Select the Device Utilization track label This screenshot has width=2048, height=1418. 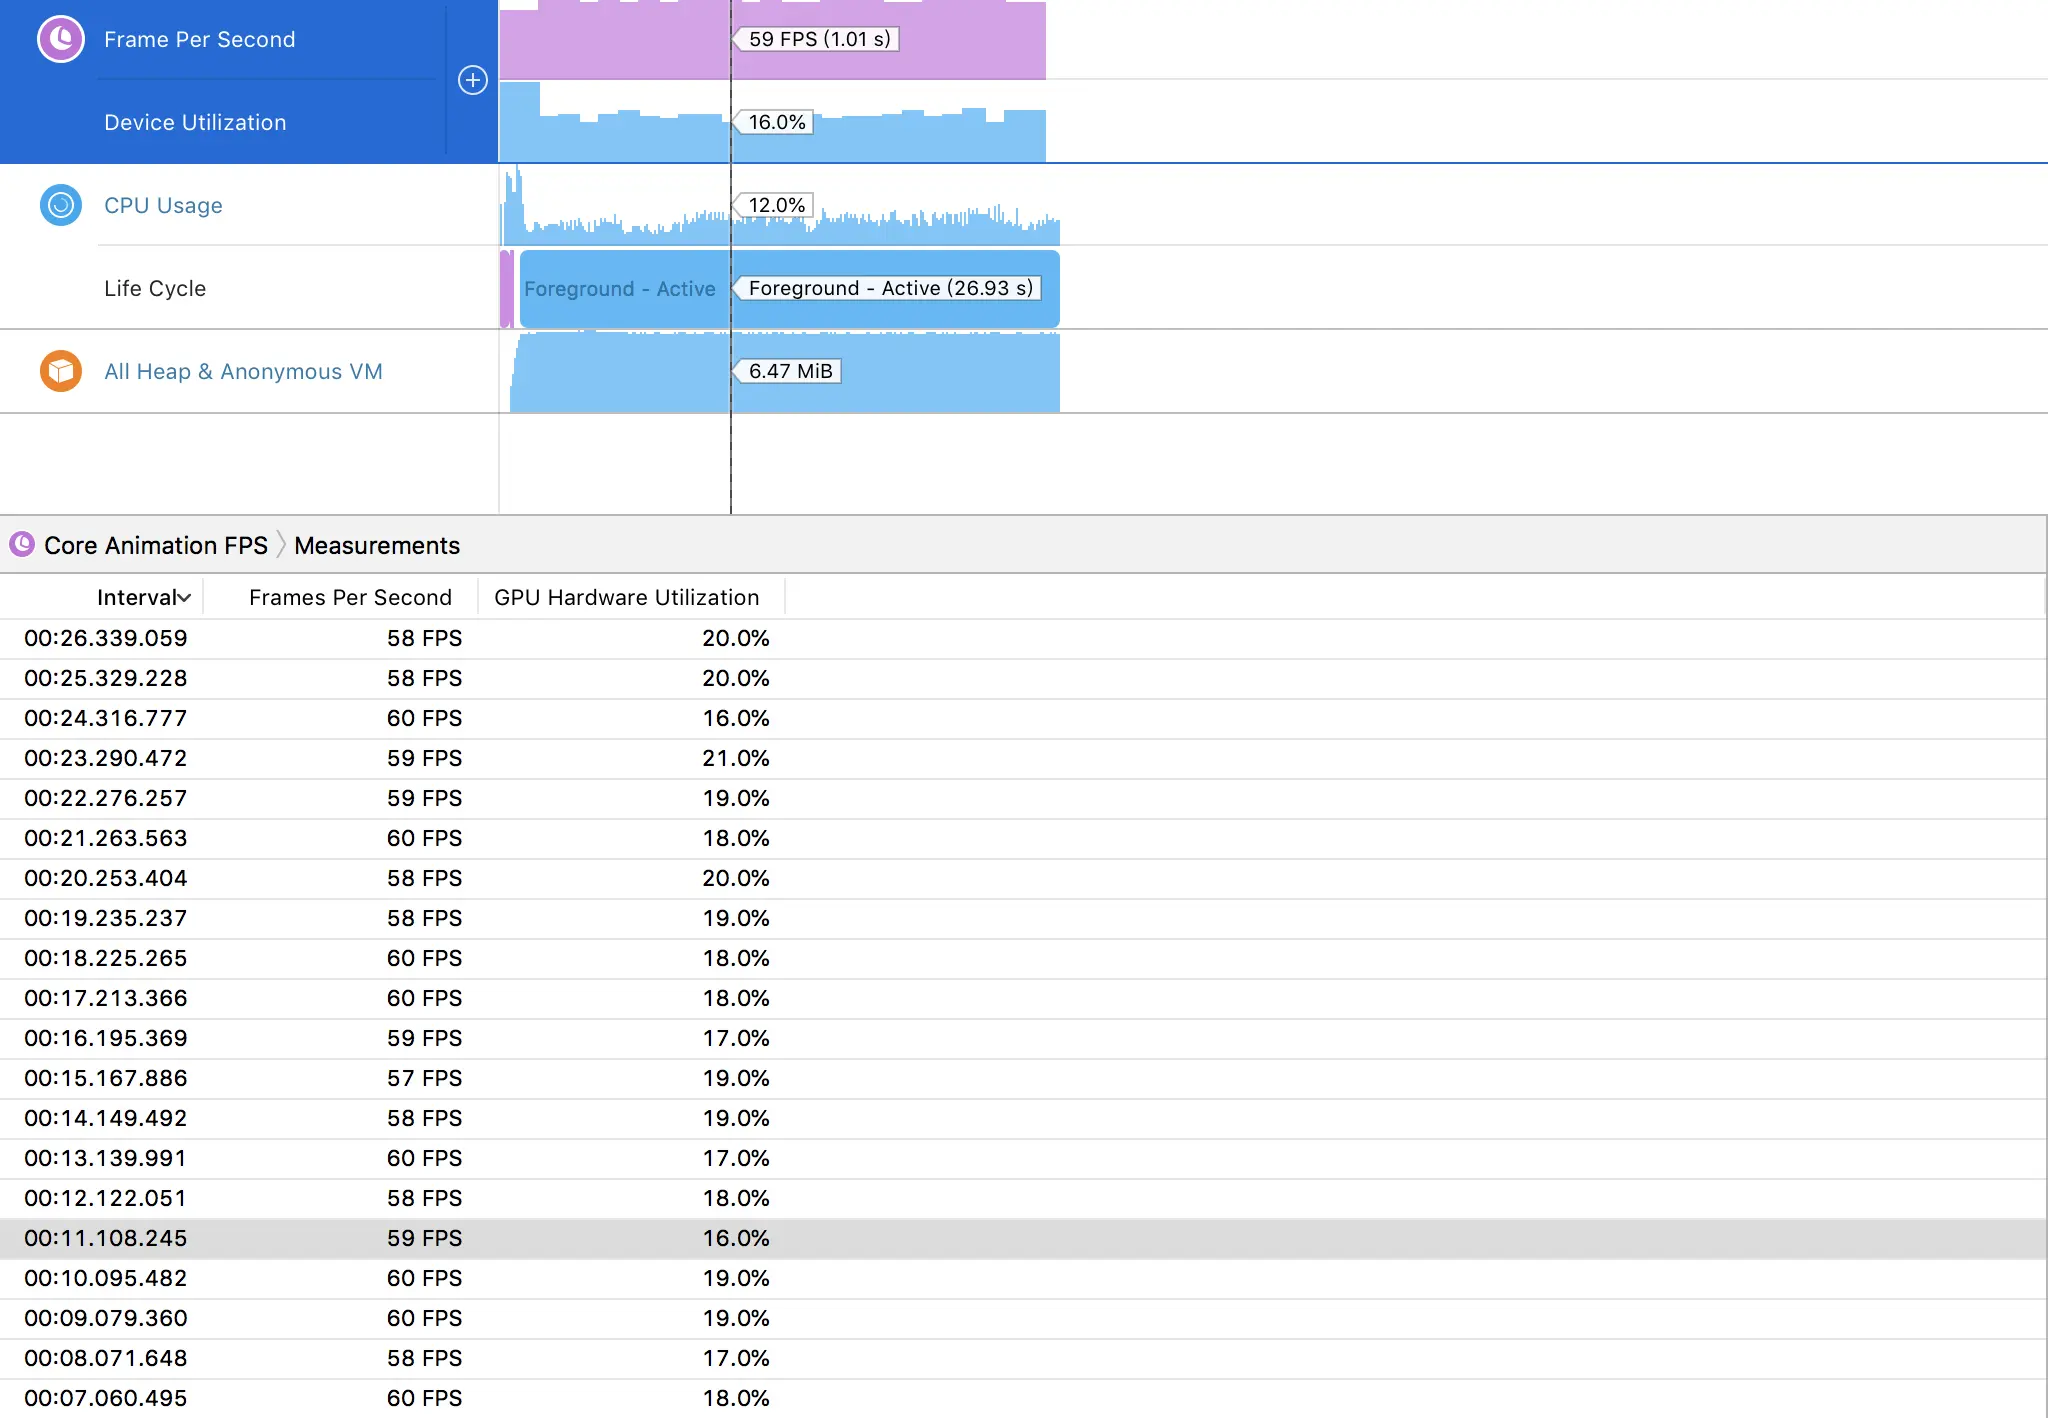tap(195, 122)
